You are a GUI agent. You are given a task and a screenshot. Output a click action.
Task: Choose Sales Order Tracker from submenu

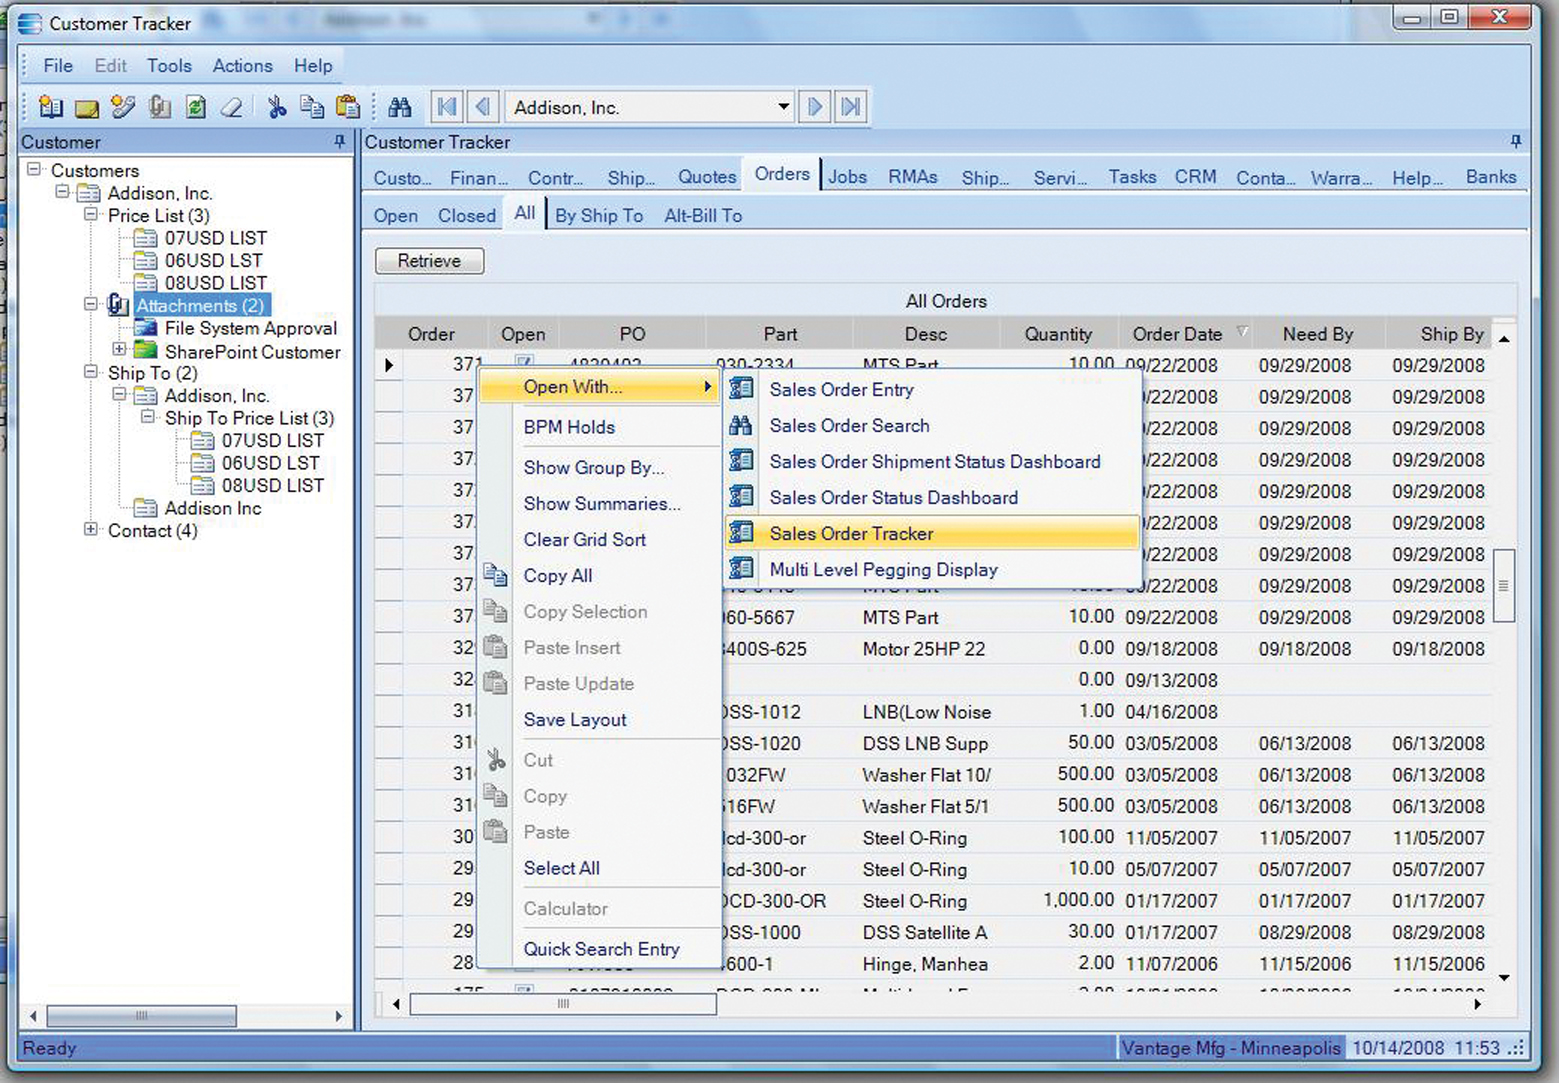851,534
